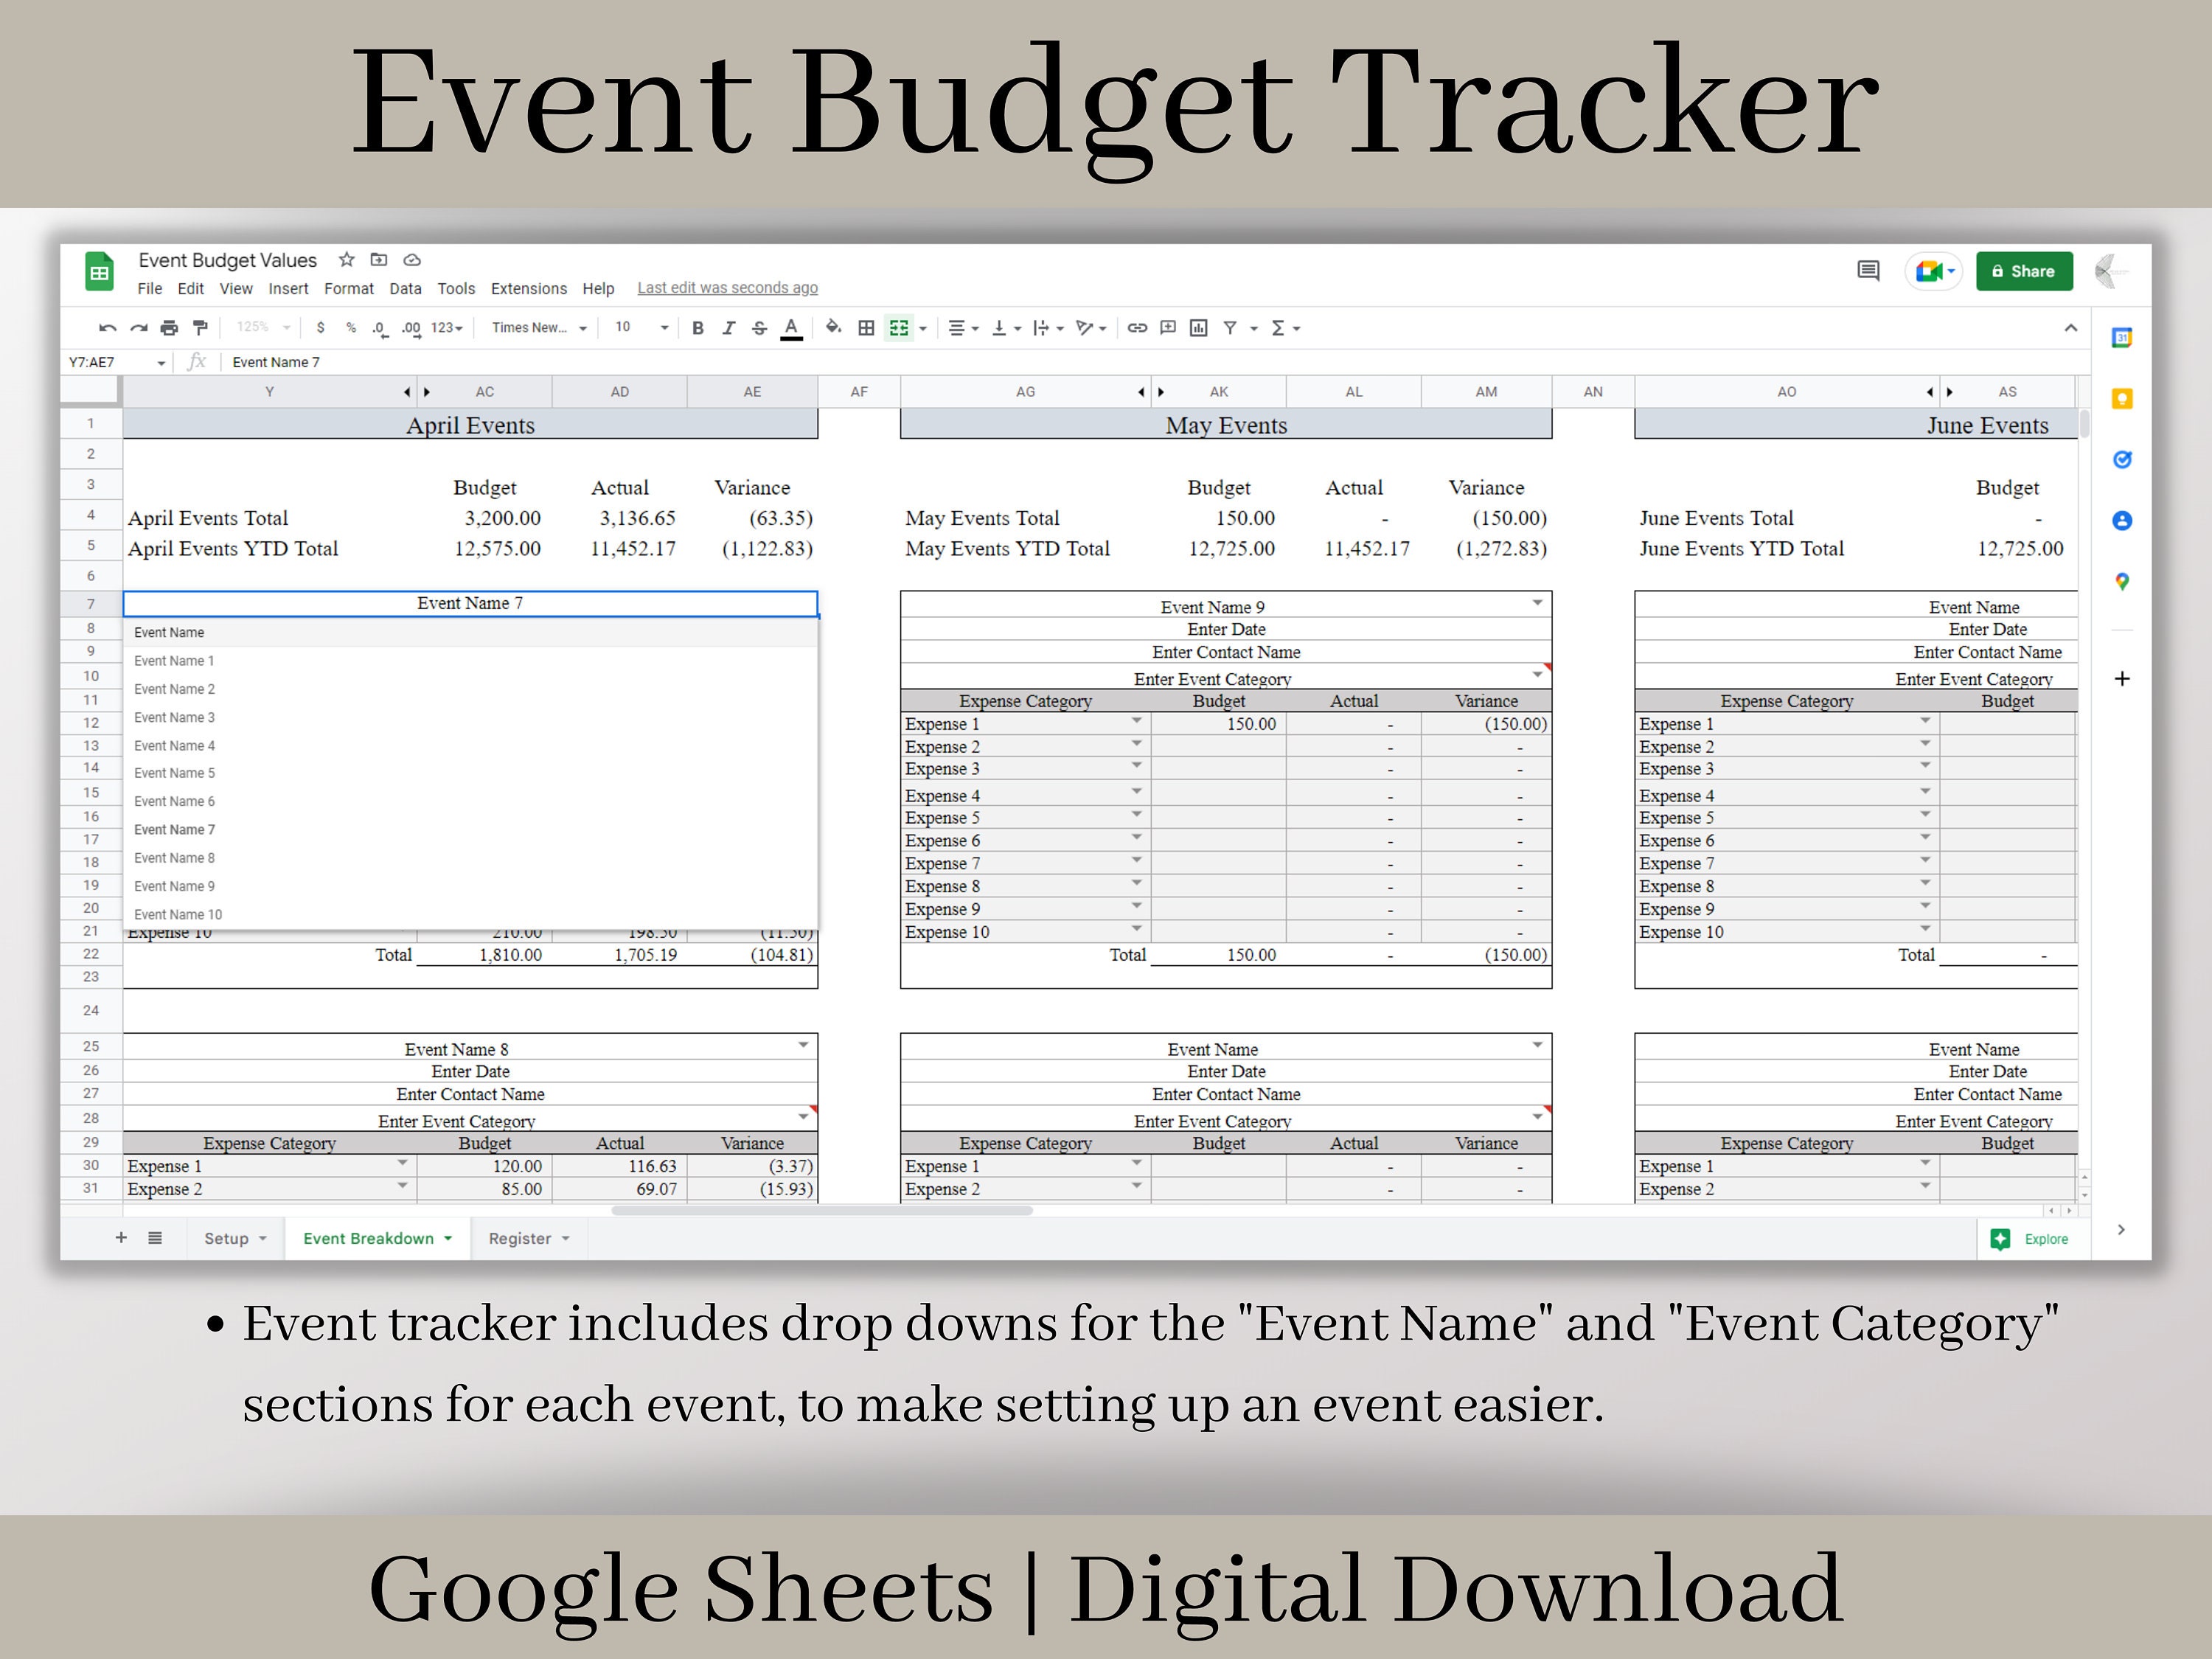Toggle italic formatting in the toolbar
2212x1659 pixels.
point(729,327)
